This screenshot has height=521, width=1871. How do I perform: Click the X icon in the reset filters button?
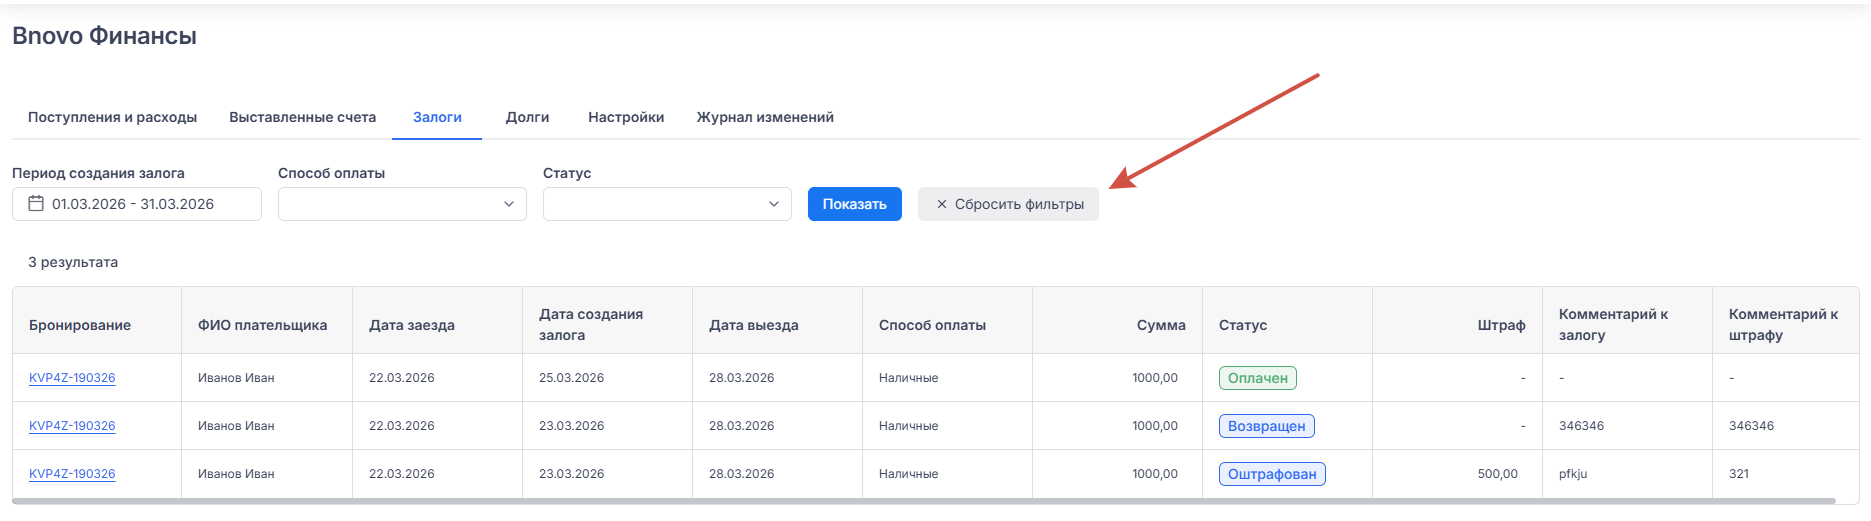tap(941, 204)
